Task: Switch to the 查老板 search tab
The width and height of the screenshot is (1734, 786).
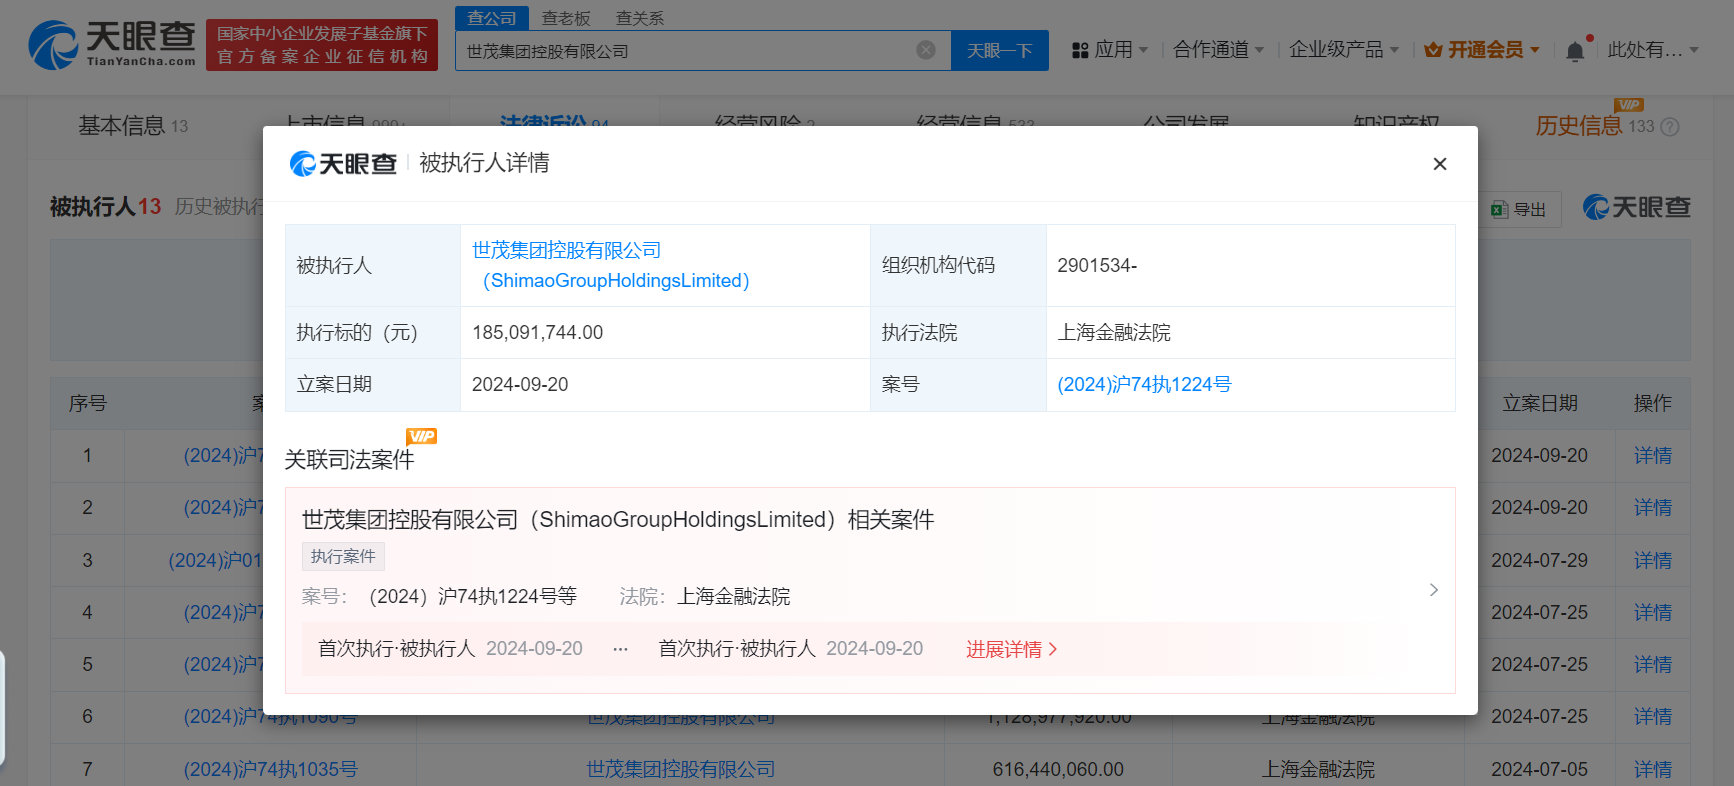Action: 566,18
